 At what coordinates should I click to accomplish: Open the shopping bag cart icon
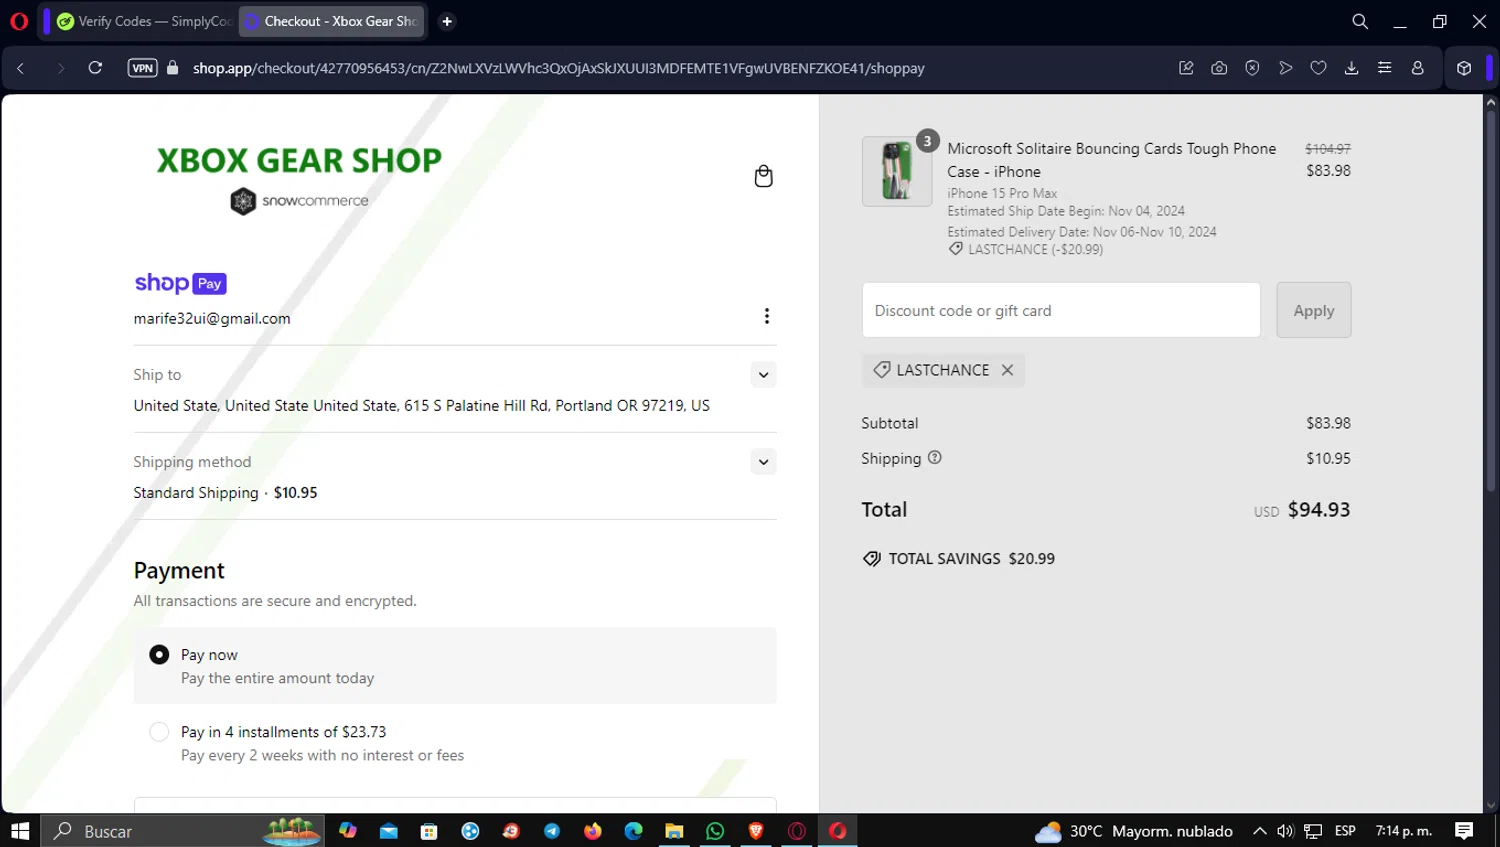click(763, 176)
